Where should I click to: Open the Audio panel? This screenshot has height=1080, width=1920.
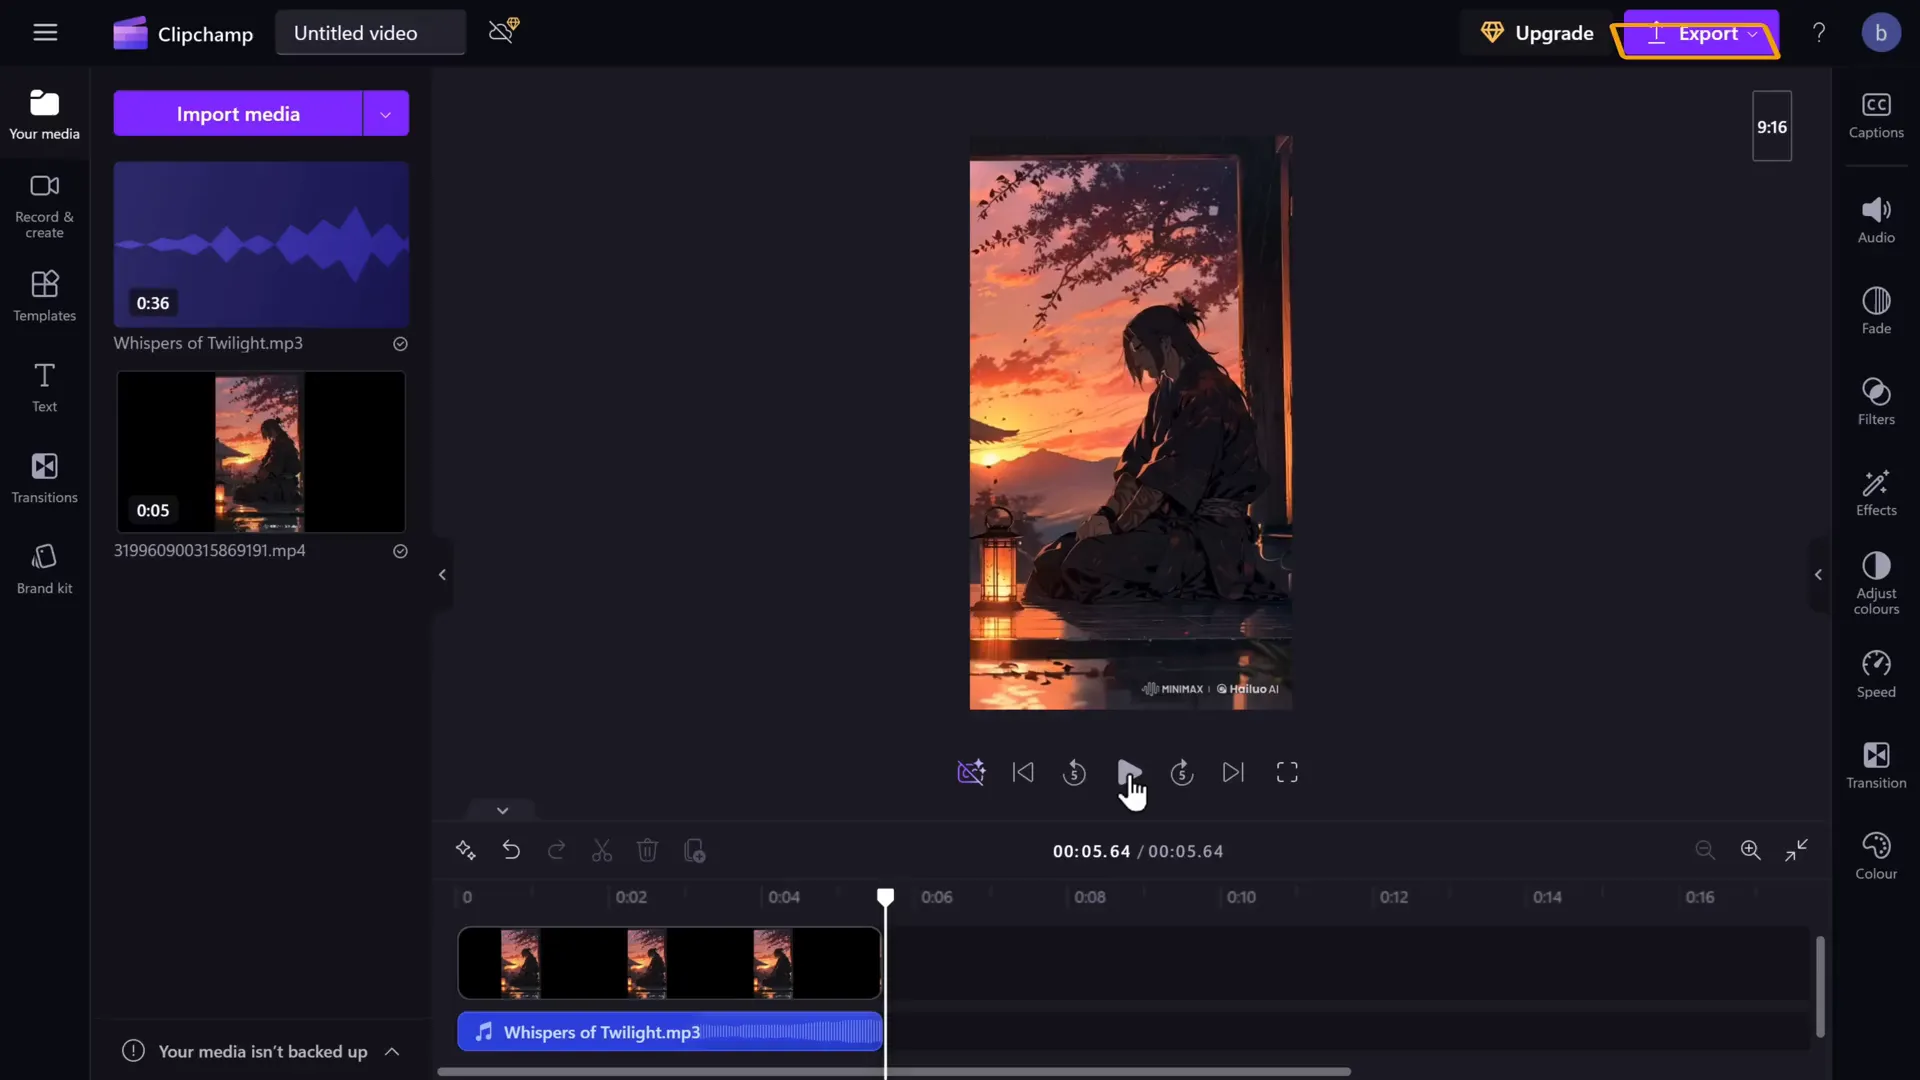tap(1876, 220)
